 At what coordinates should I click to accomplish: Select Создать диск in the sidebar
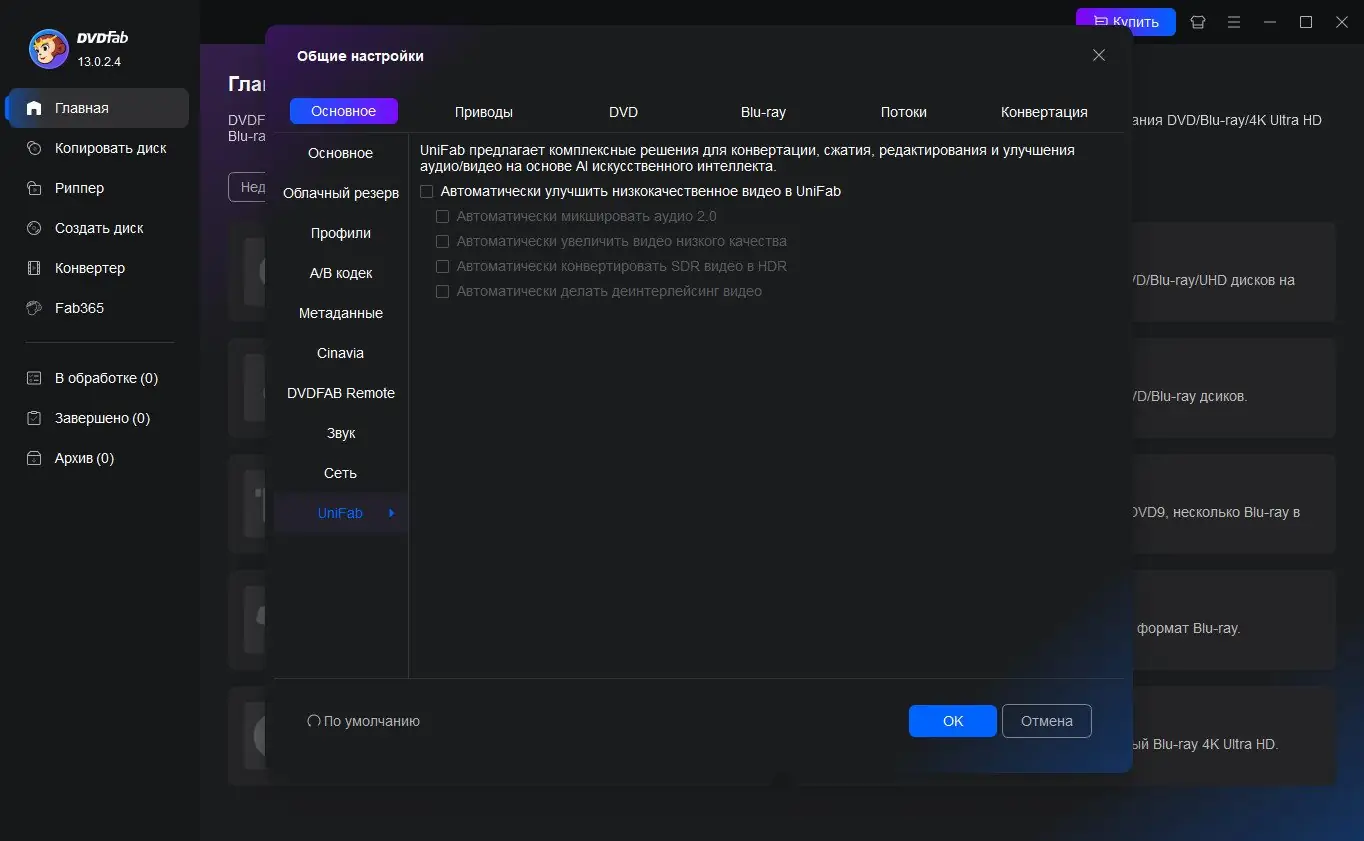click(97, 228)
